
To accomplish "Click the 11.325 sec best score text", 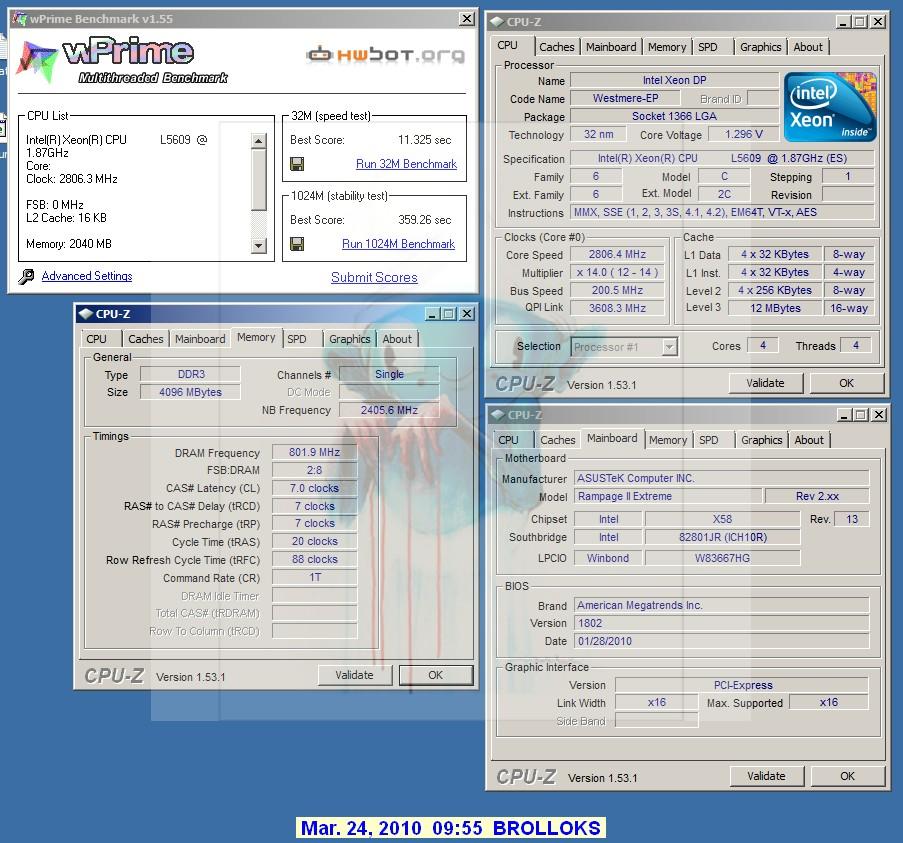I will (424, 140).
